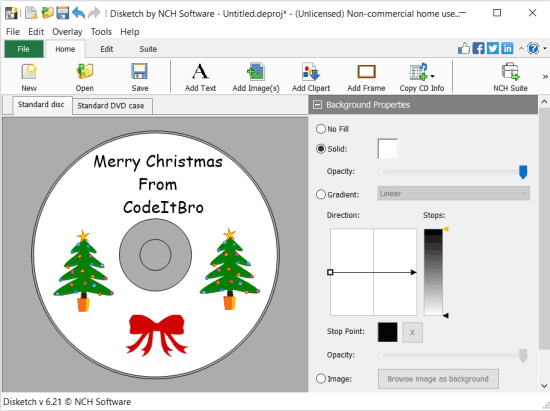This screenshot has height=411, width=550.
Task: Collapse the Background Properties panel
Action: [x=317, y=105]
